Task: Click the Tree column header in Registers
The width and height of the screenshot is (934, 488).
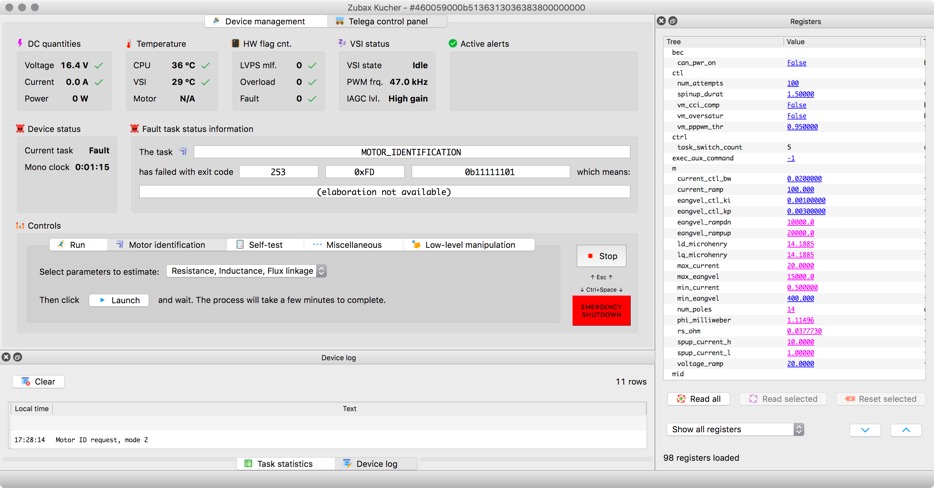Action: (x=723, y=42)
